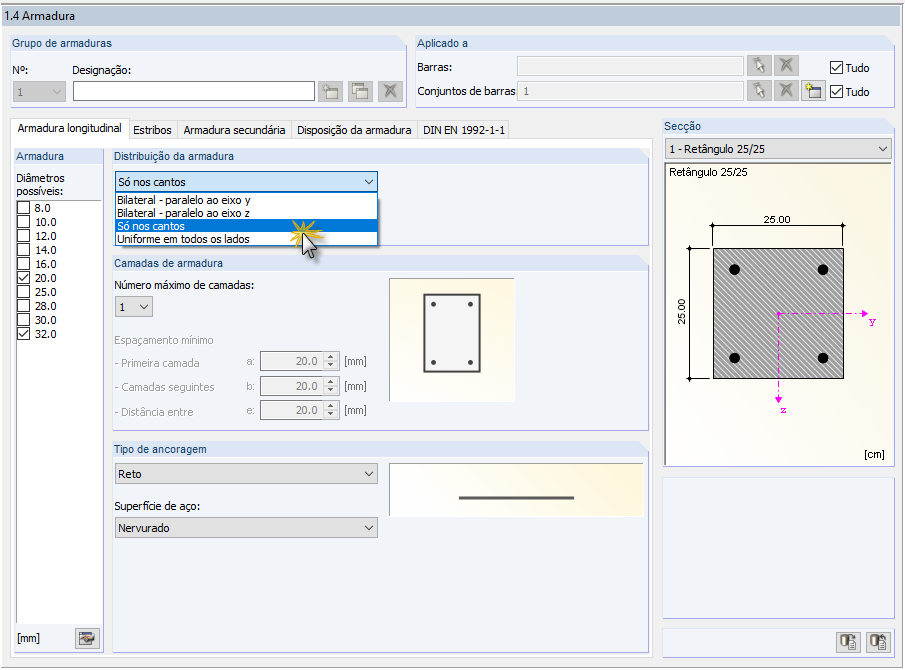The width and height of the screenshot is (905, 670).
Task: Clear Conjuntos de barras selection icon
Action: (786, 91)
